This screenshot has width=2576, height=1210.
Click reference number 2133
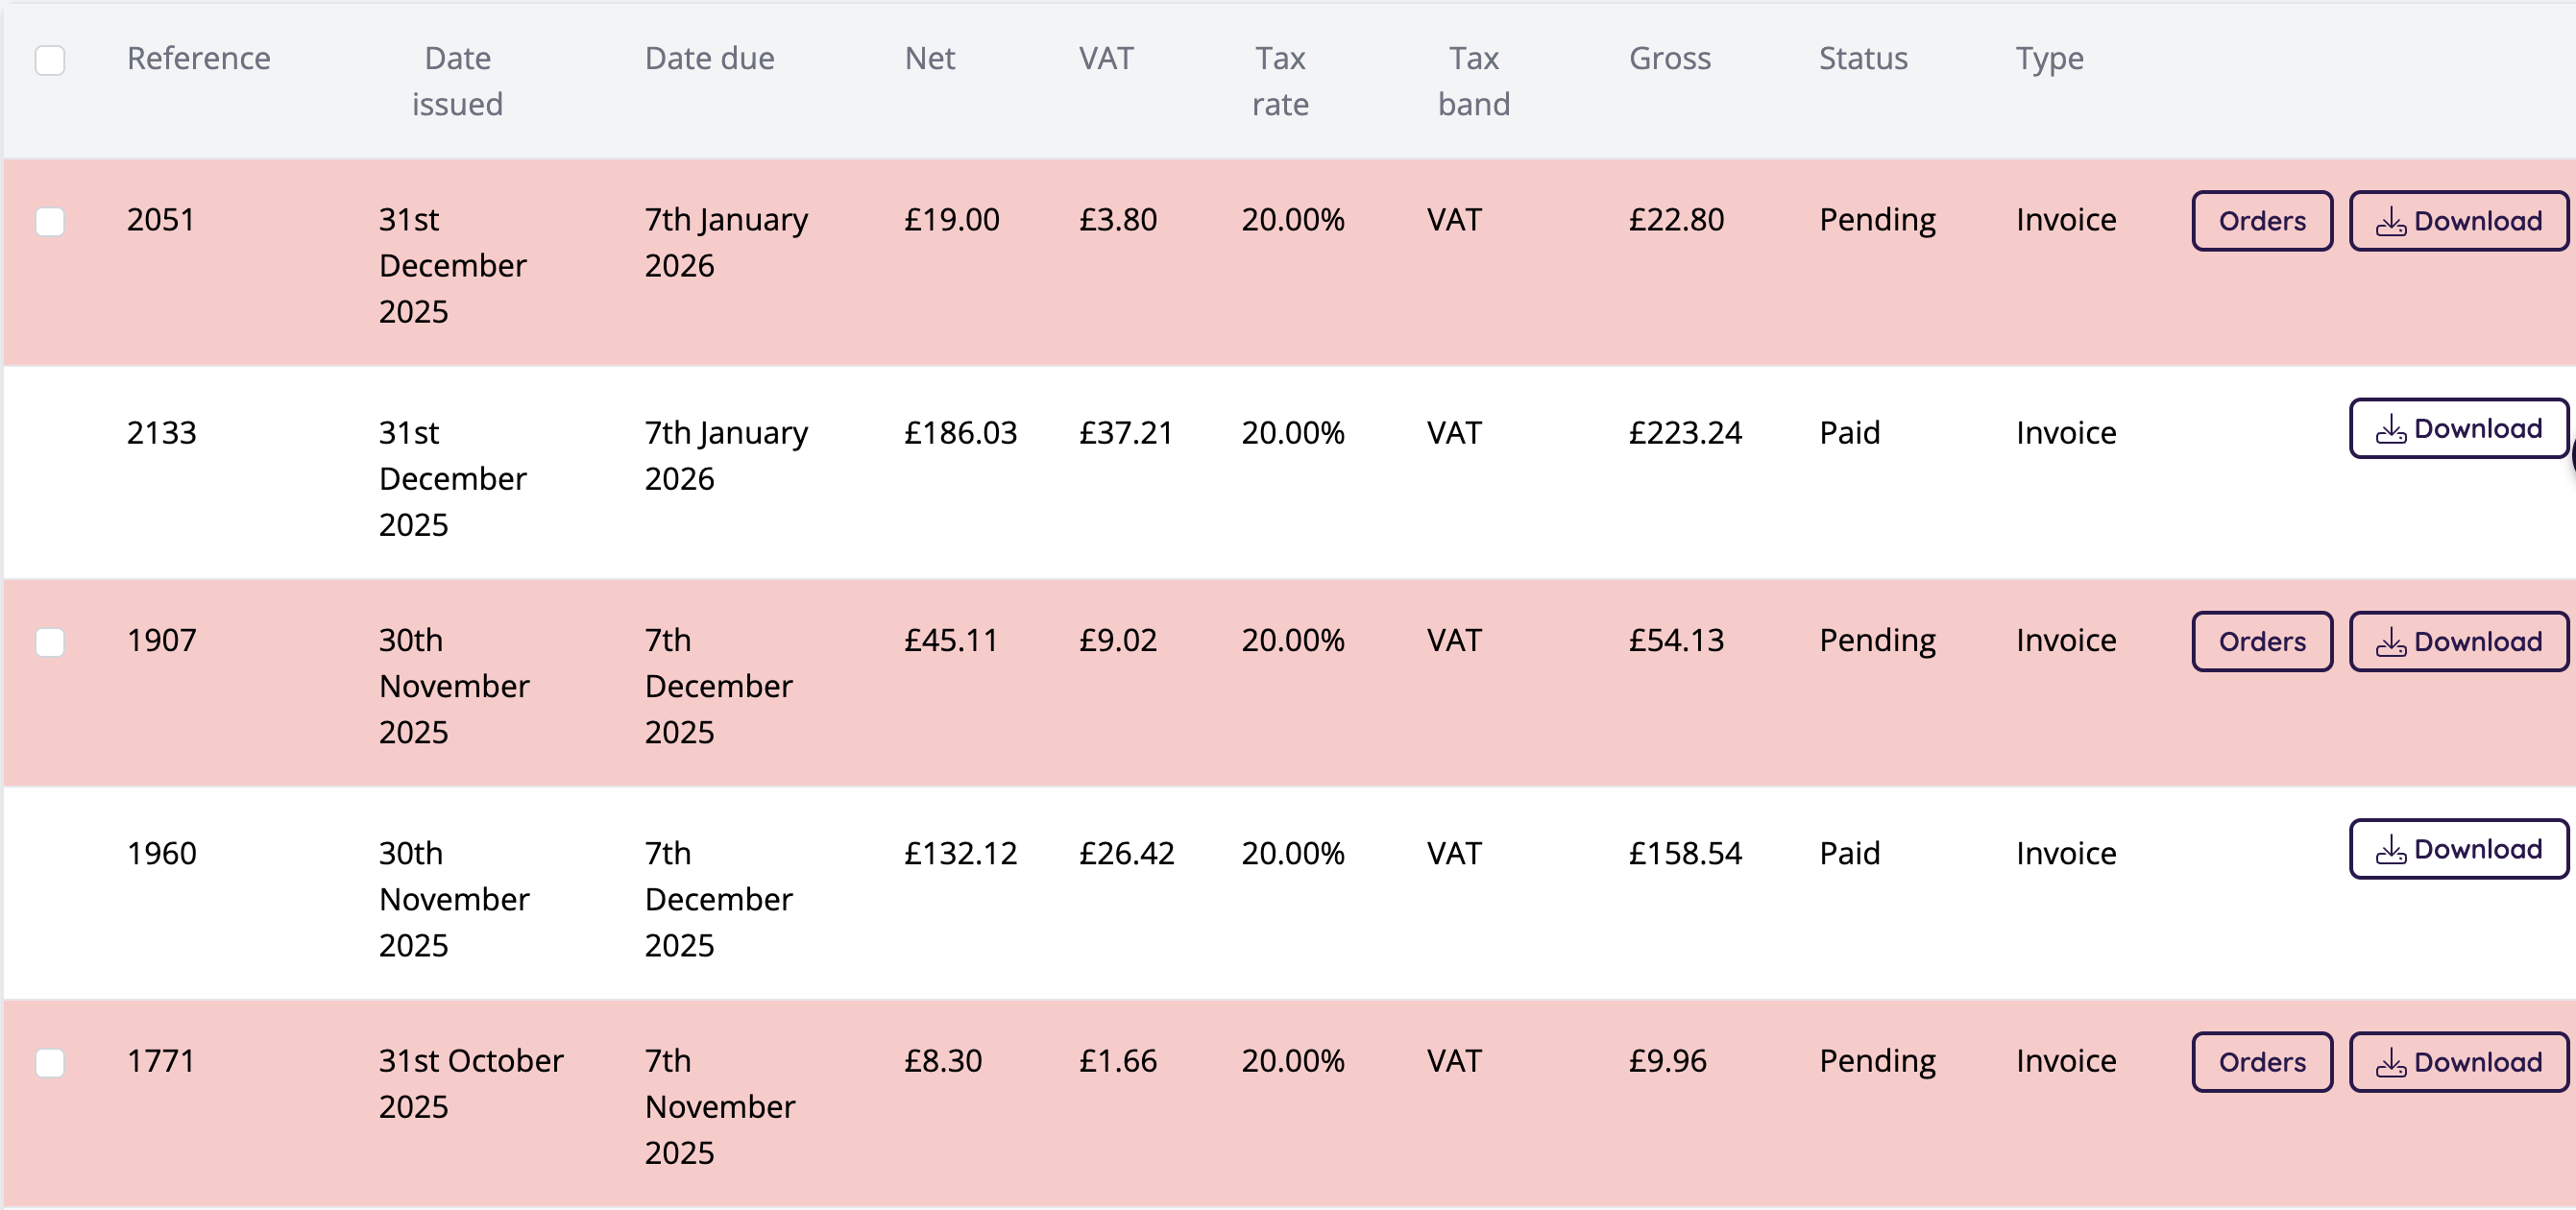[161, 433]
